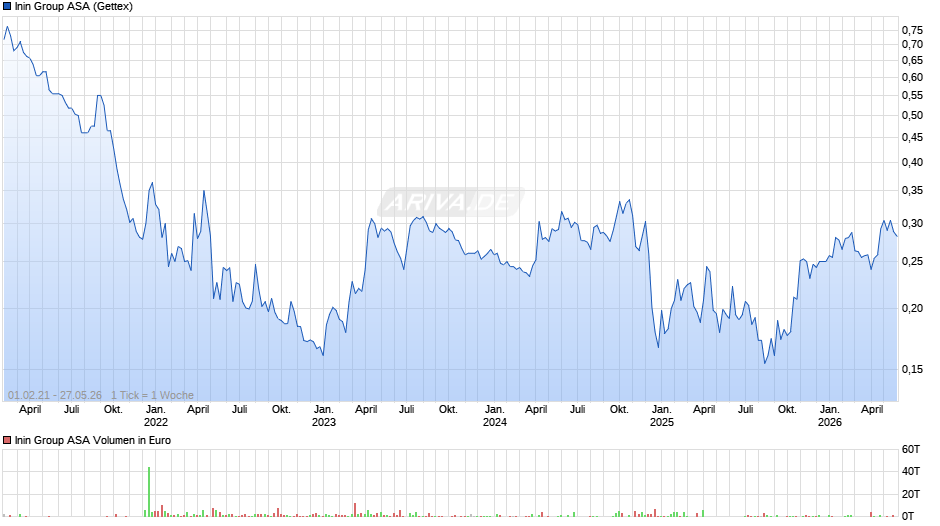This screenshot has height=526, width=940.
Task: Click the 2026 year label on time axis
Action: pos(830,422)
